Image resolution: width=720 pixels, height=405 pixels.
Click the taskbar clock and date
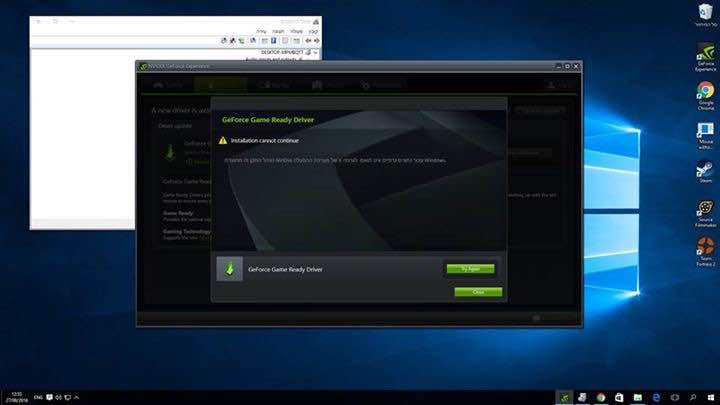pos(16,397)
